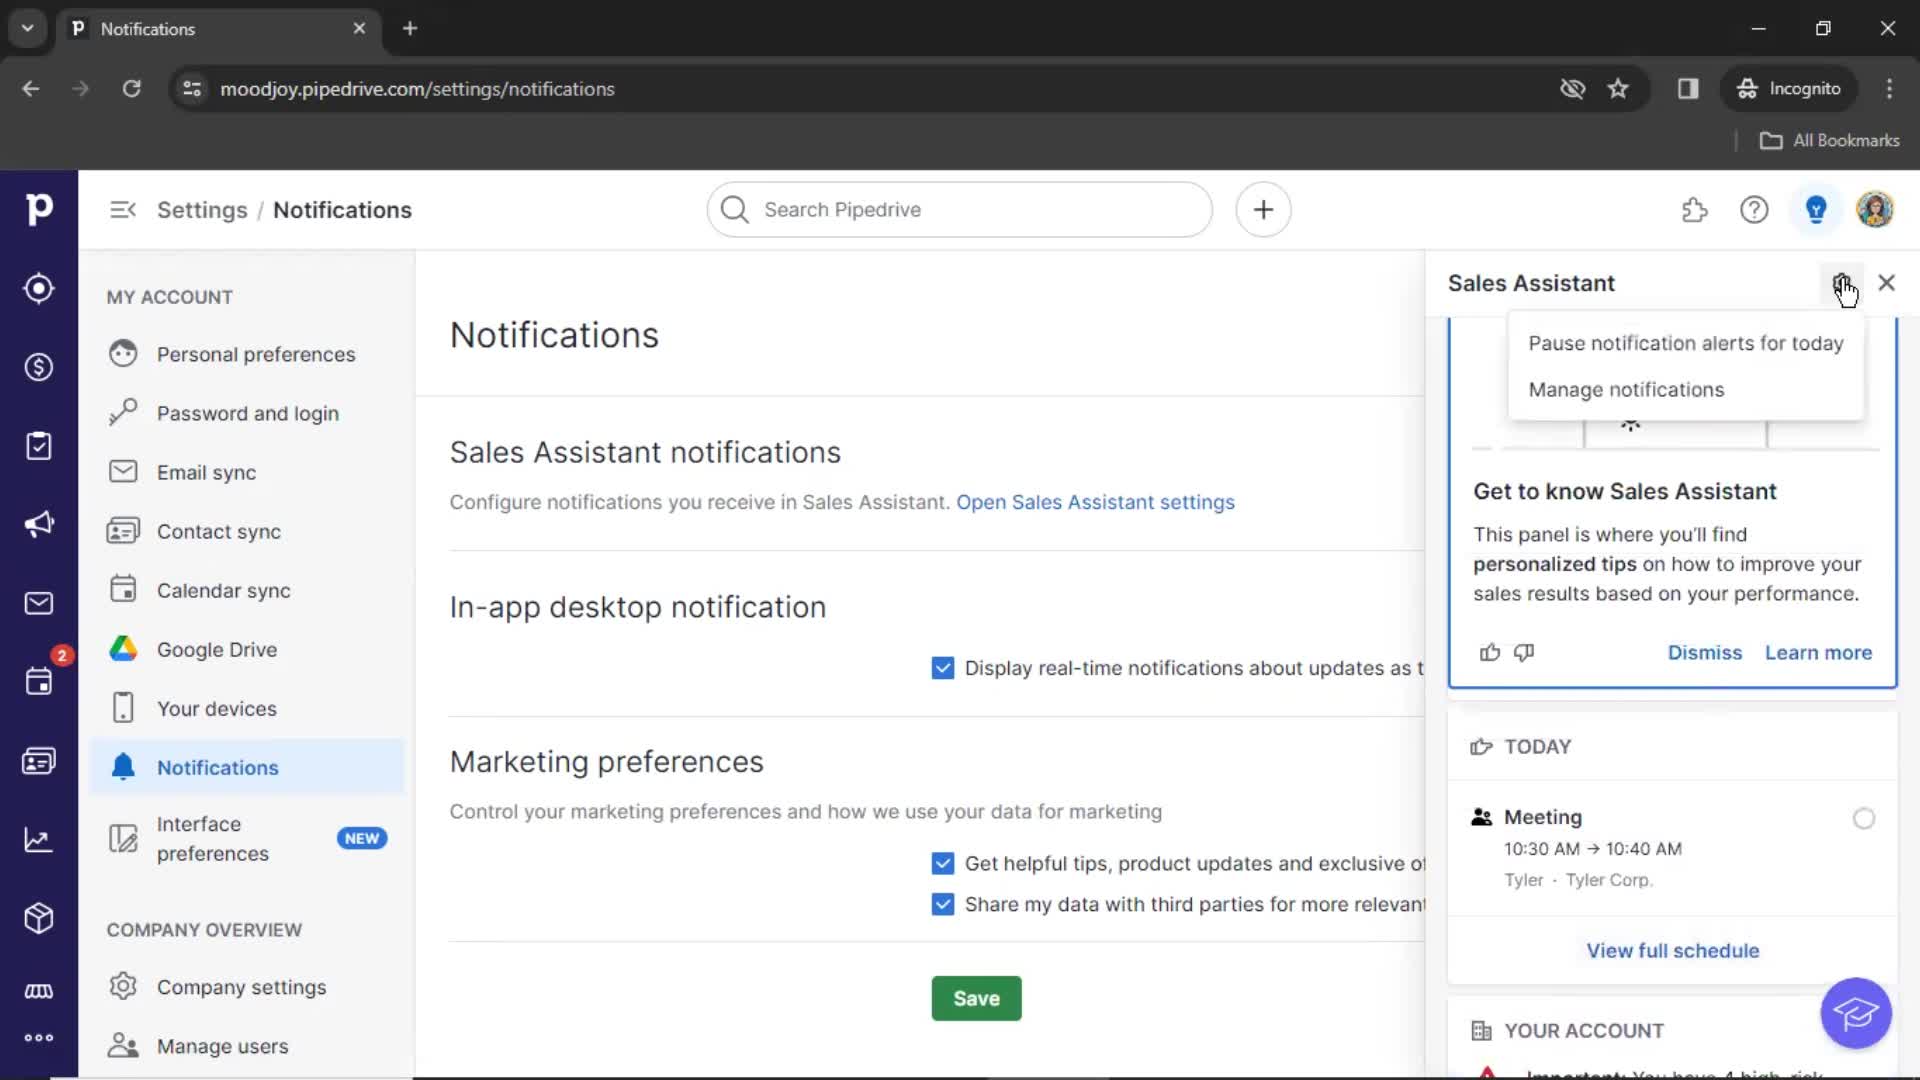
Task: Click the Pipedrive home logo icon
Action: pyautogui.click(x=38, y=208)
